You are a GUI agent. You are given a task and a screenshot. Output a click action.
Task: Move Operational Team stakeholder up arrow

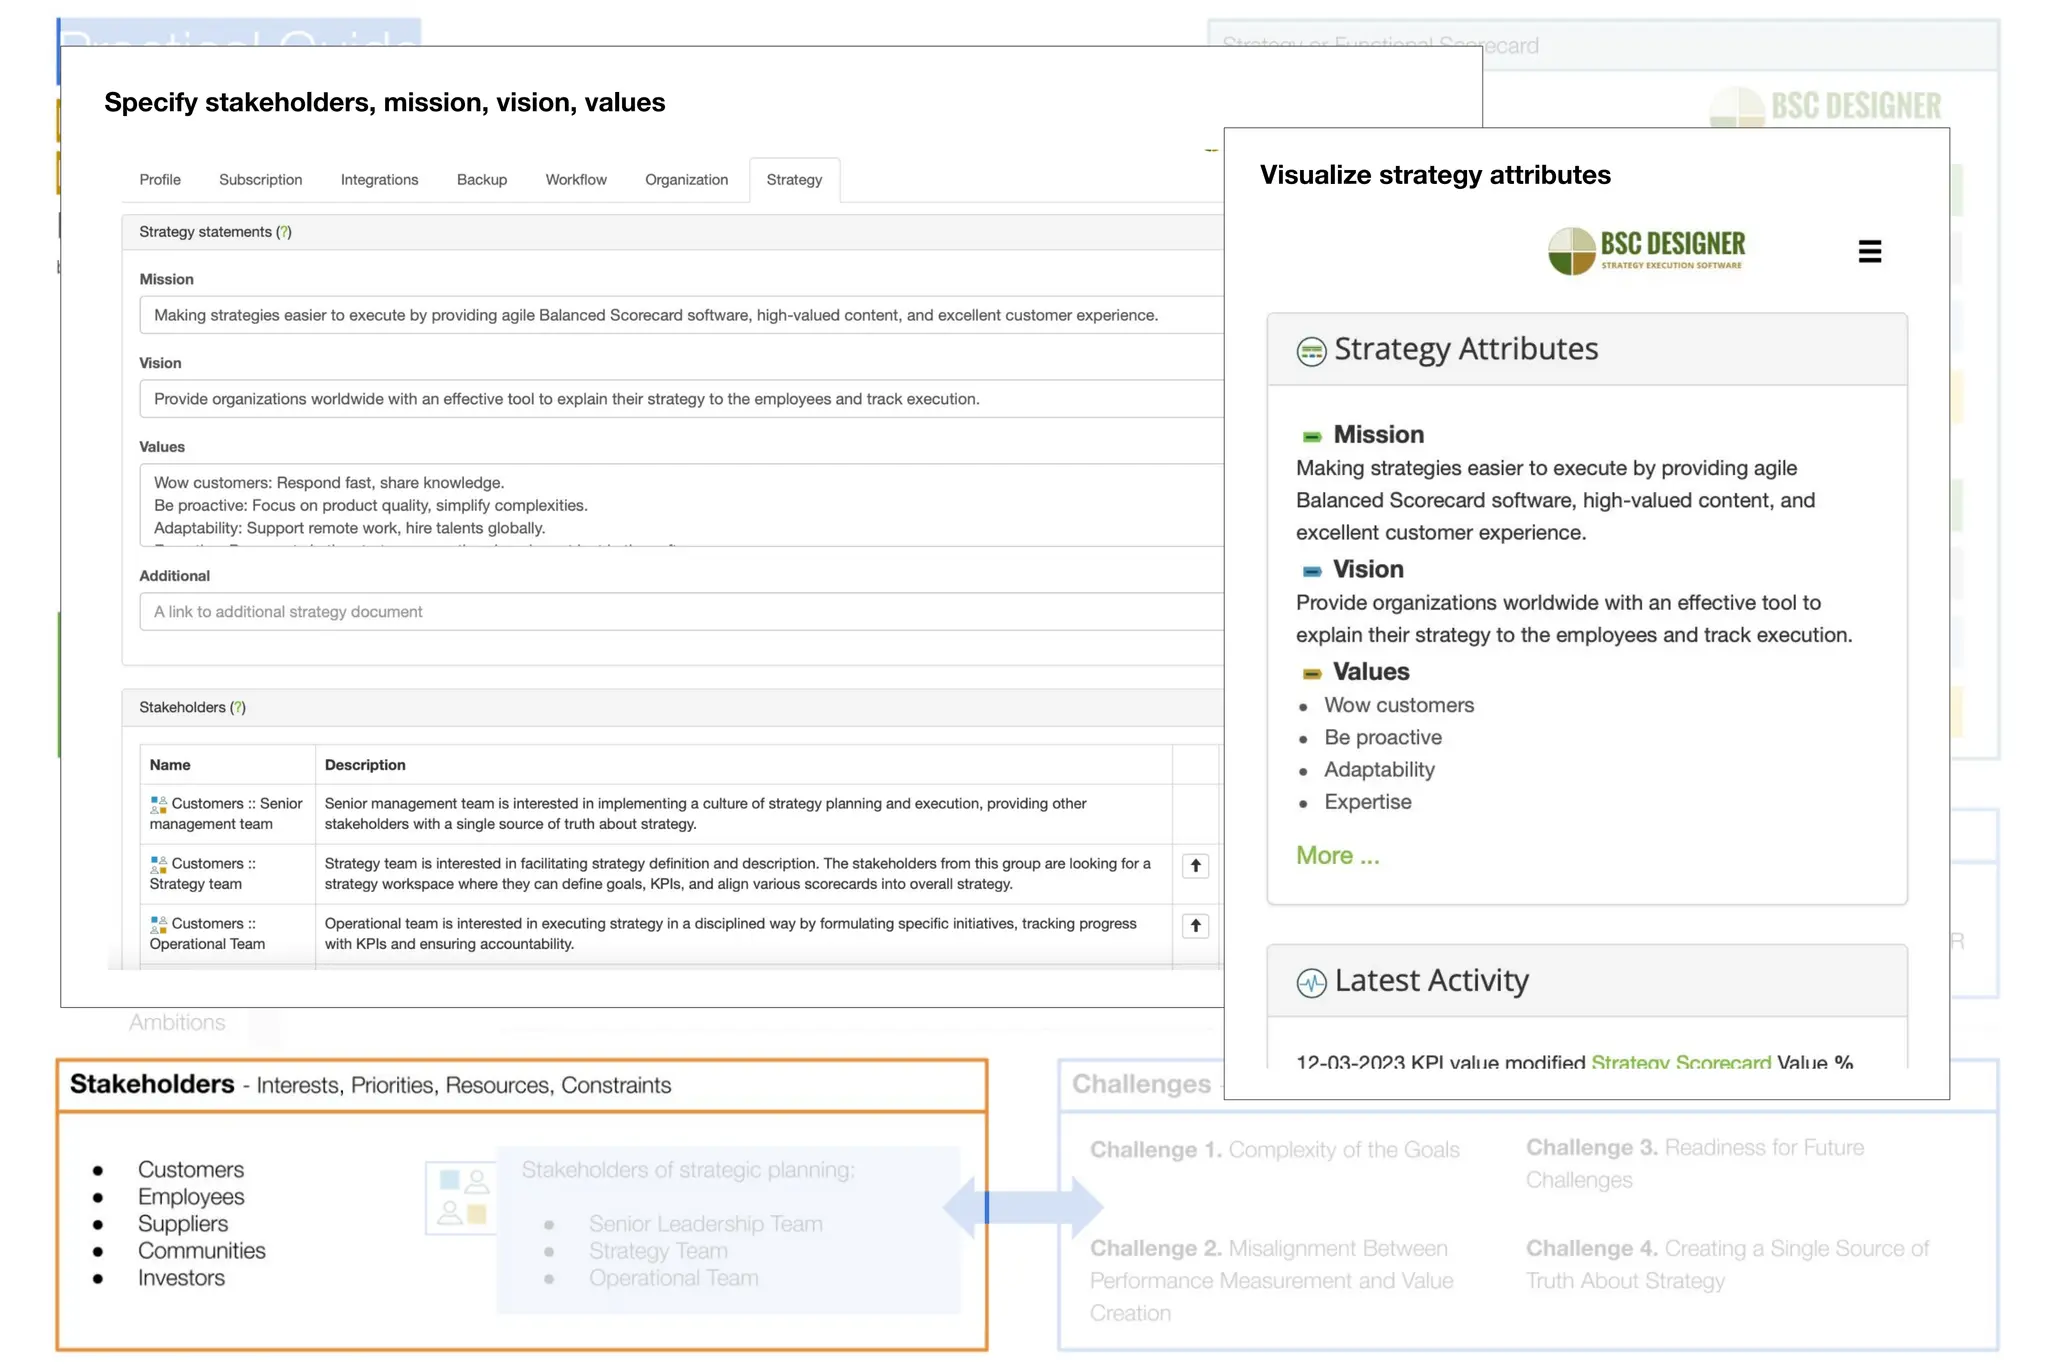coord(1195,926)
